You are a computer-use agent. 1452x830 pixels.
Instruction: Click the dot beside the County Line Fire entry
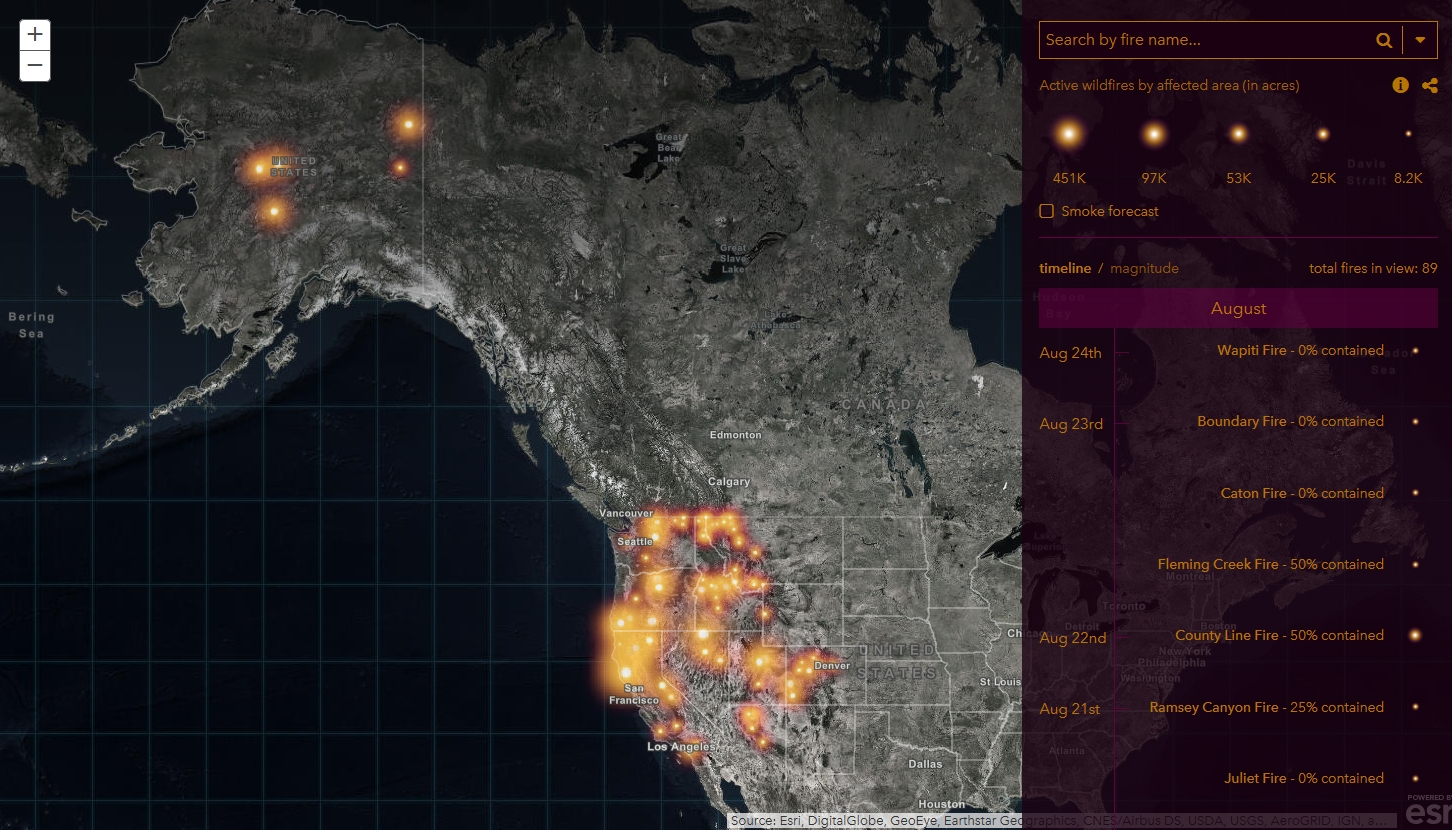pos(1415,635)
